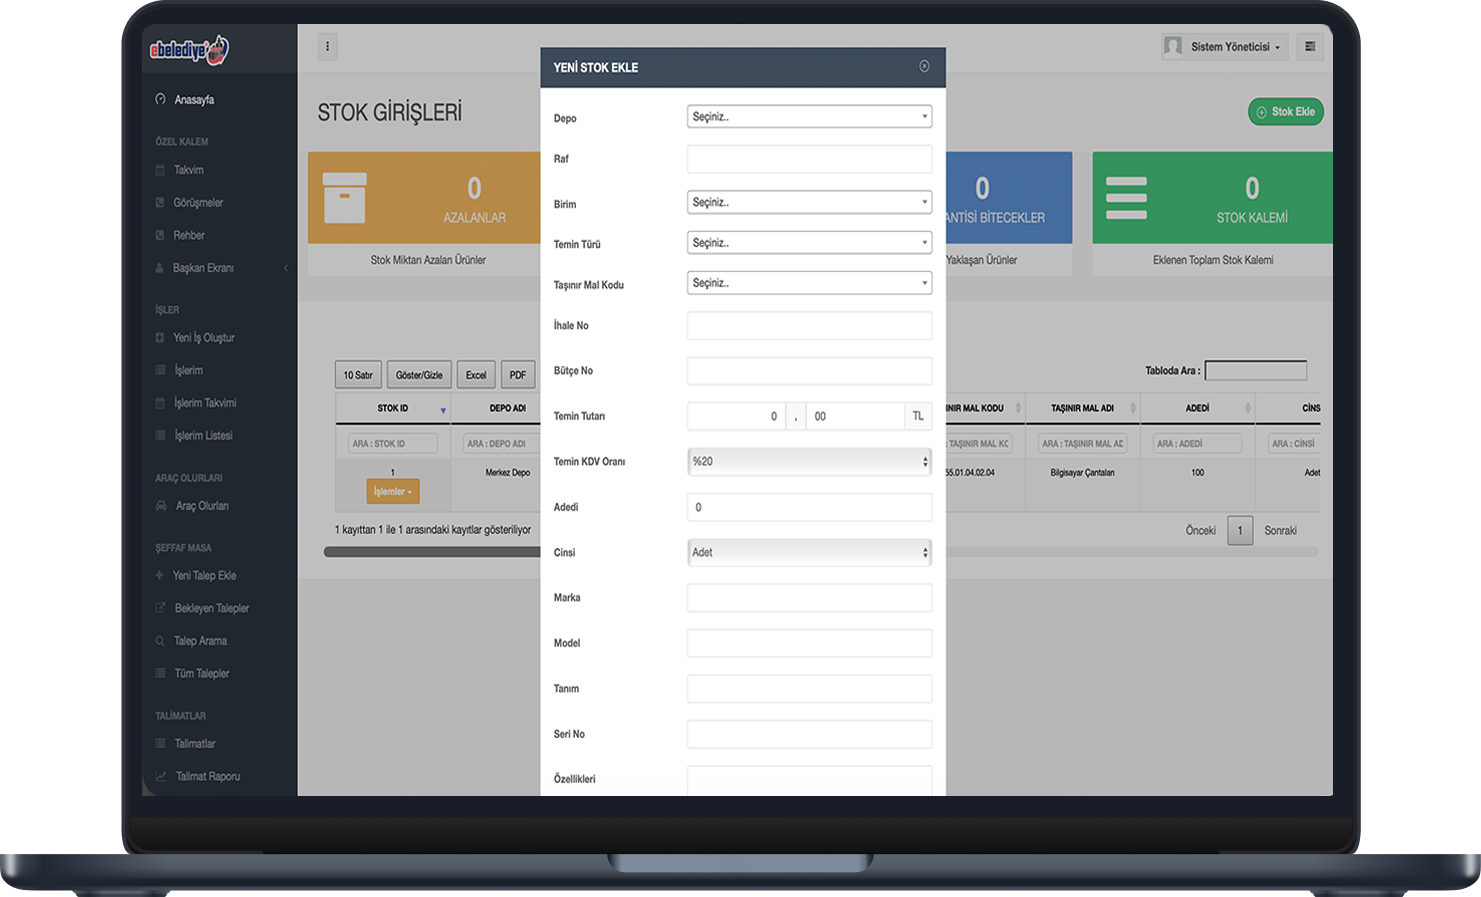Expand the Birim select box
The image size is (1481, 897).
[809, 202]
